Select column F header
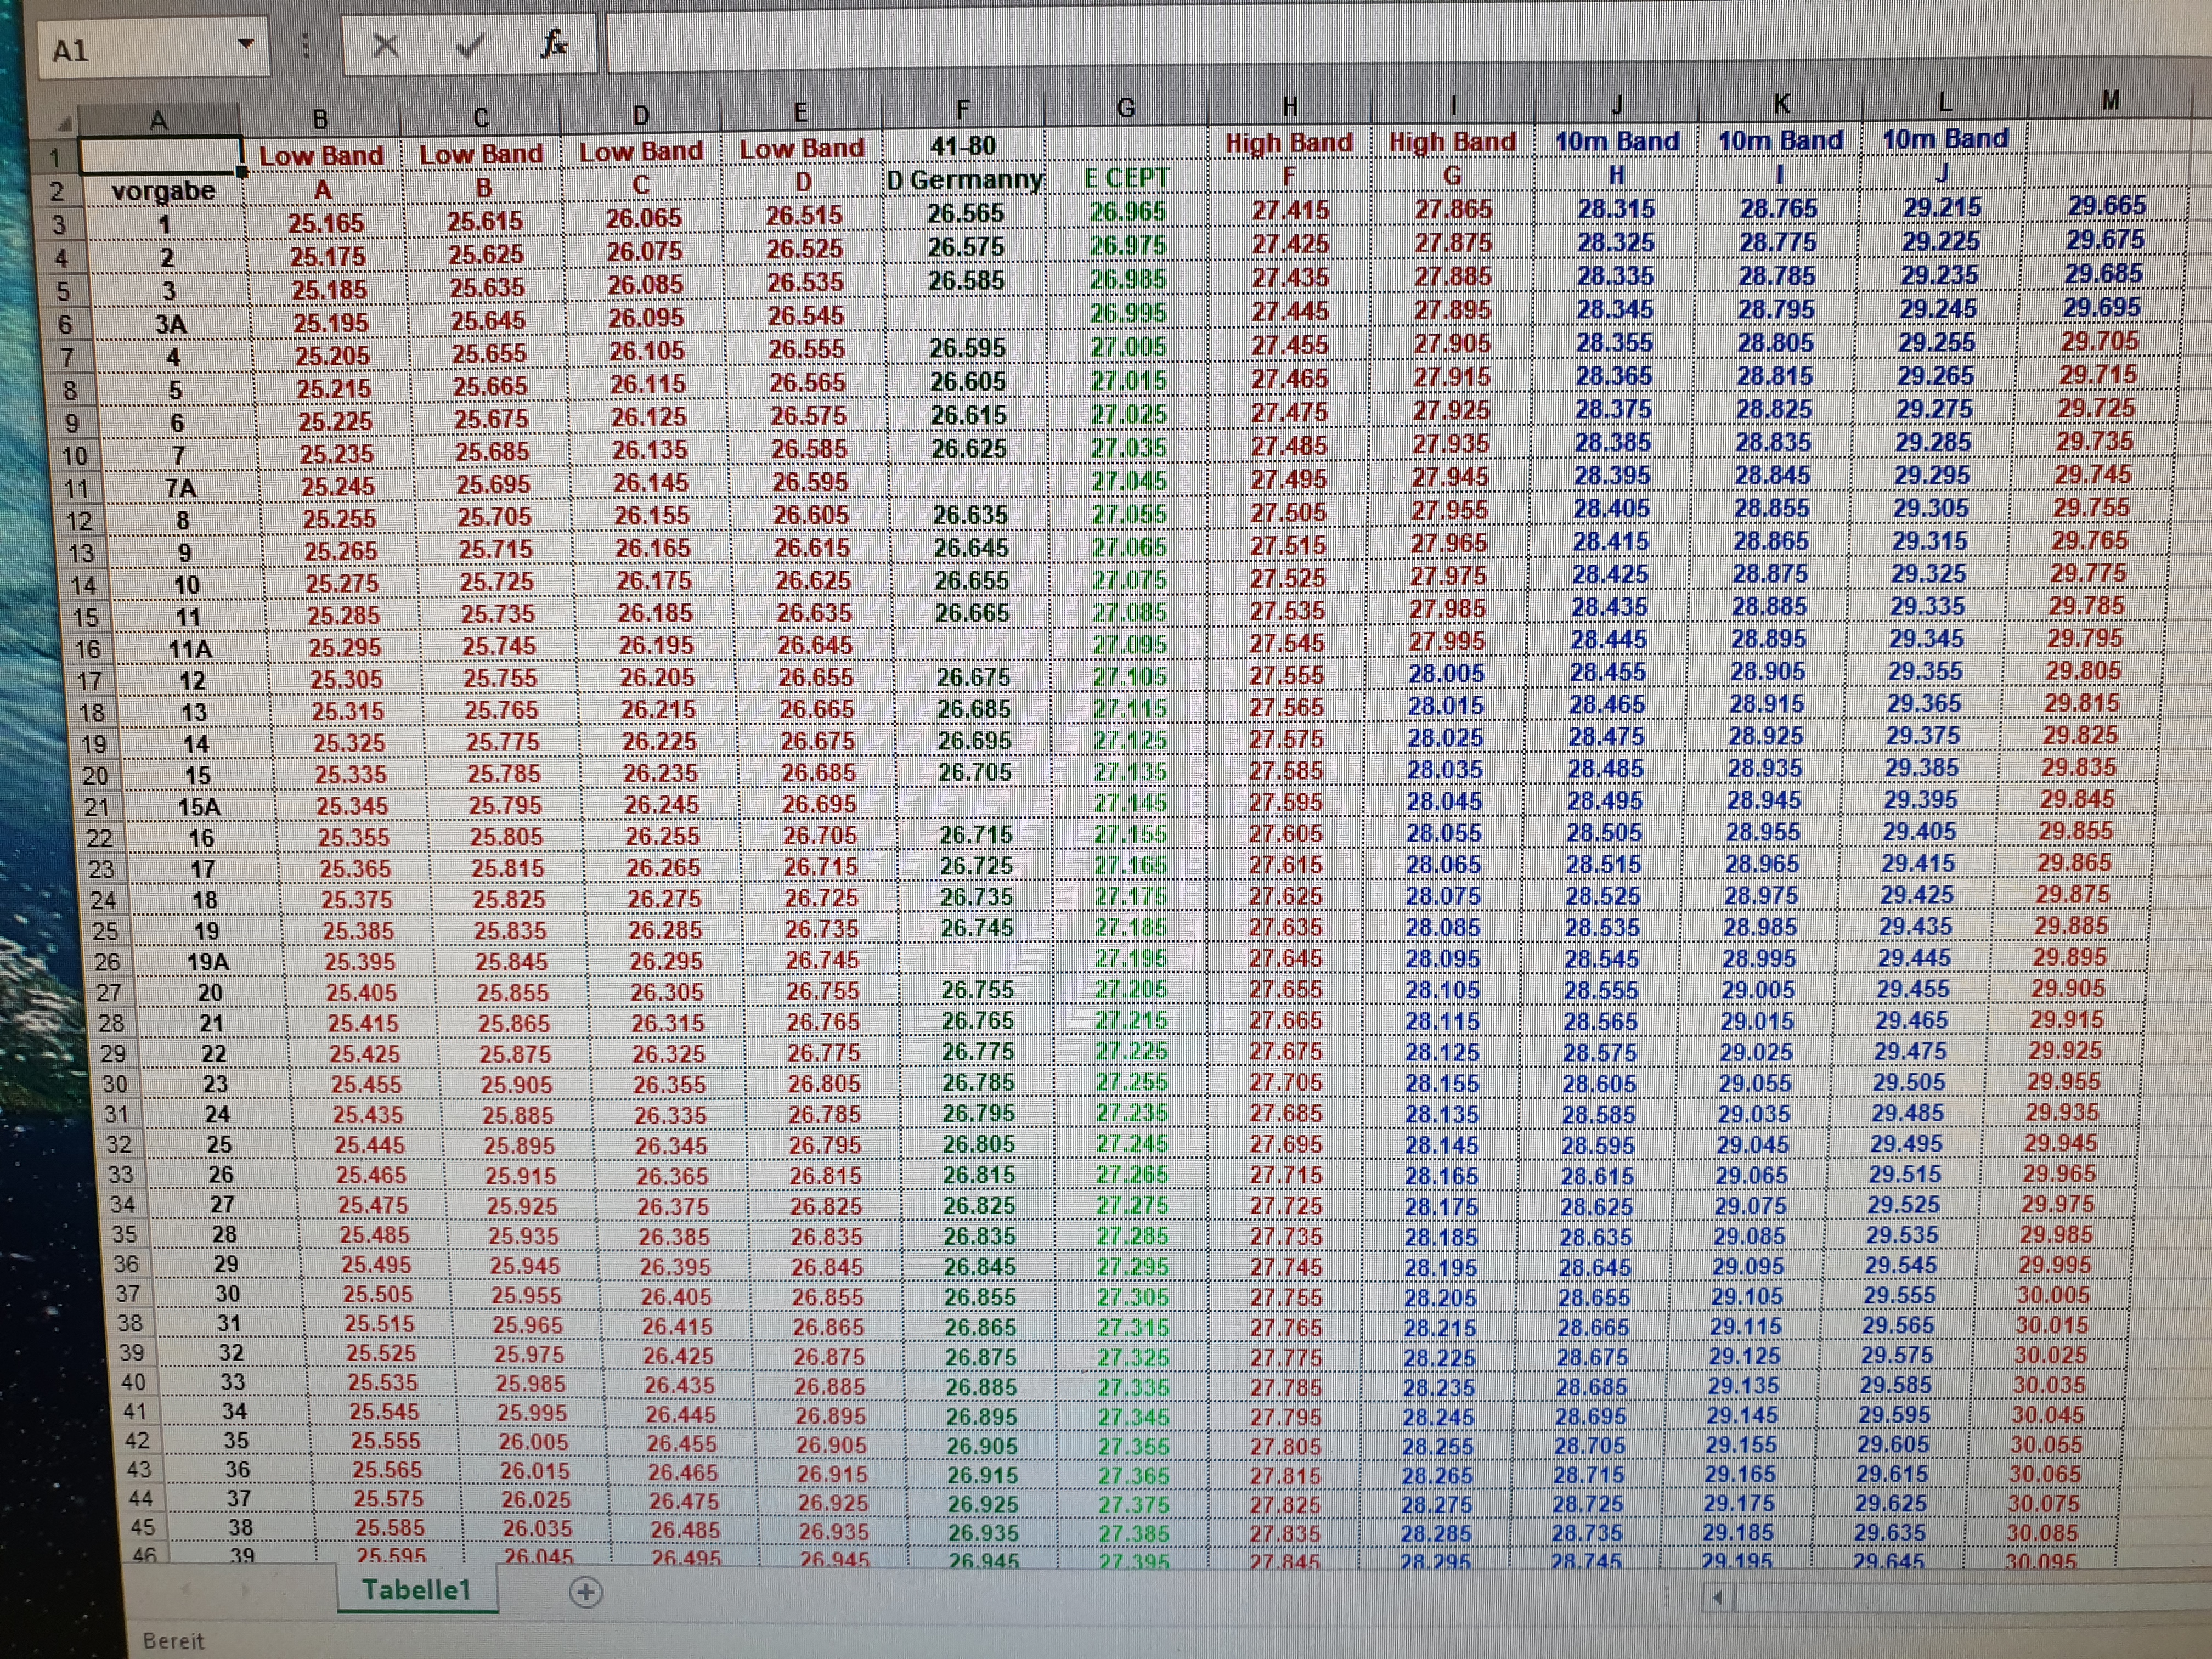The height and width of the screenshot is (1659, 2212). coord(963,110)
